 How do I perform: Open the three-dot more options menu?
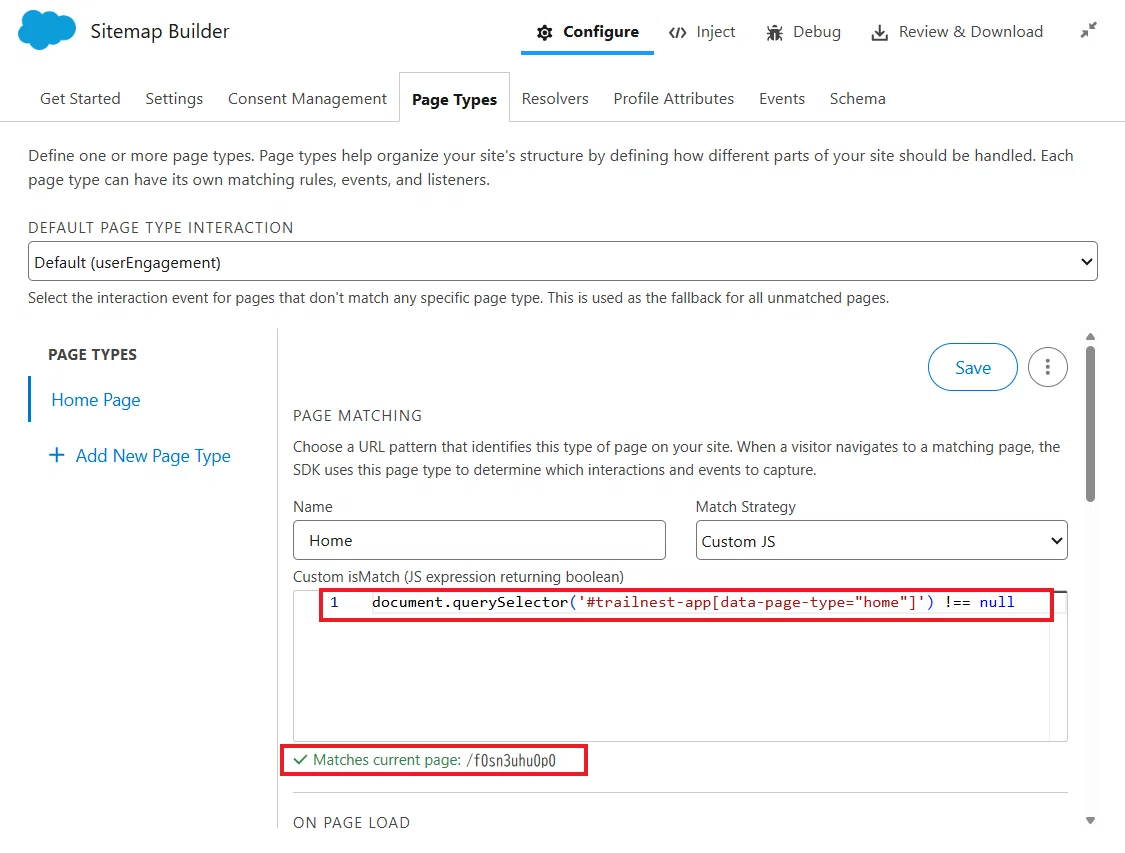(1048, 367)
